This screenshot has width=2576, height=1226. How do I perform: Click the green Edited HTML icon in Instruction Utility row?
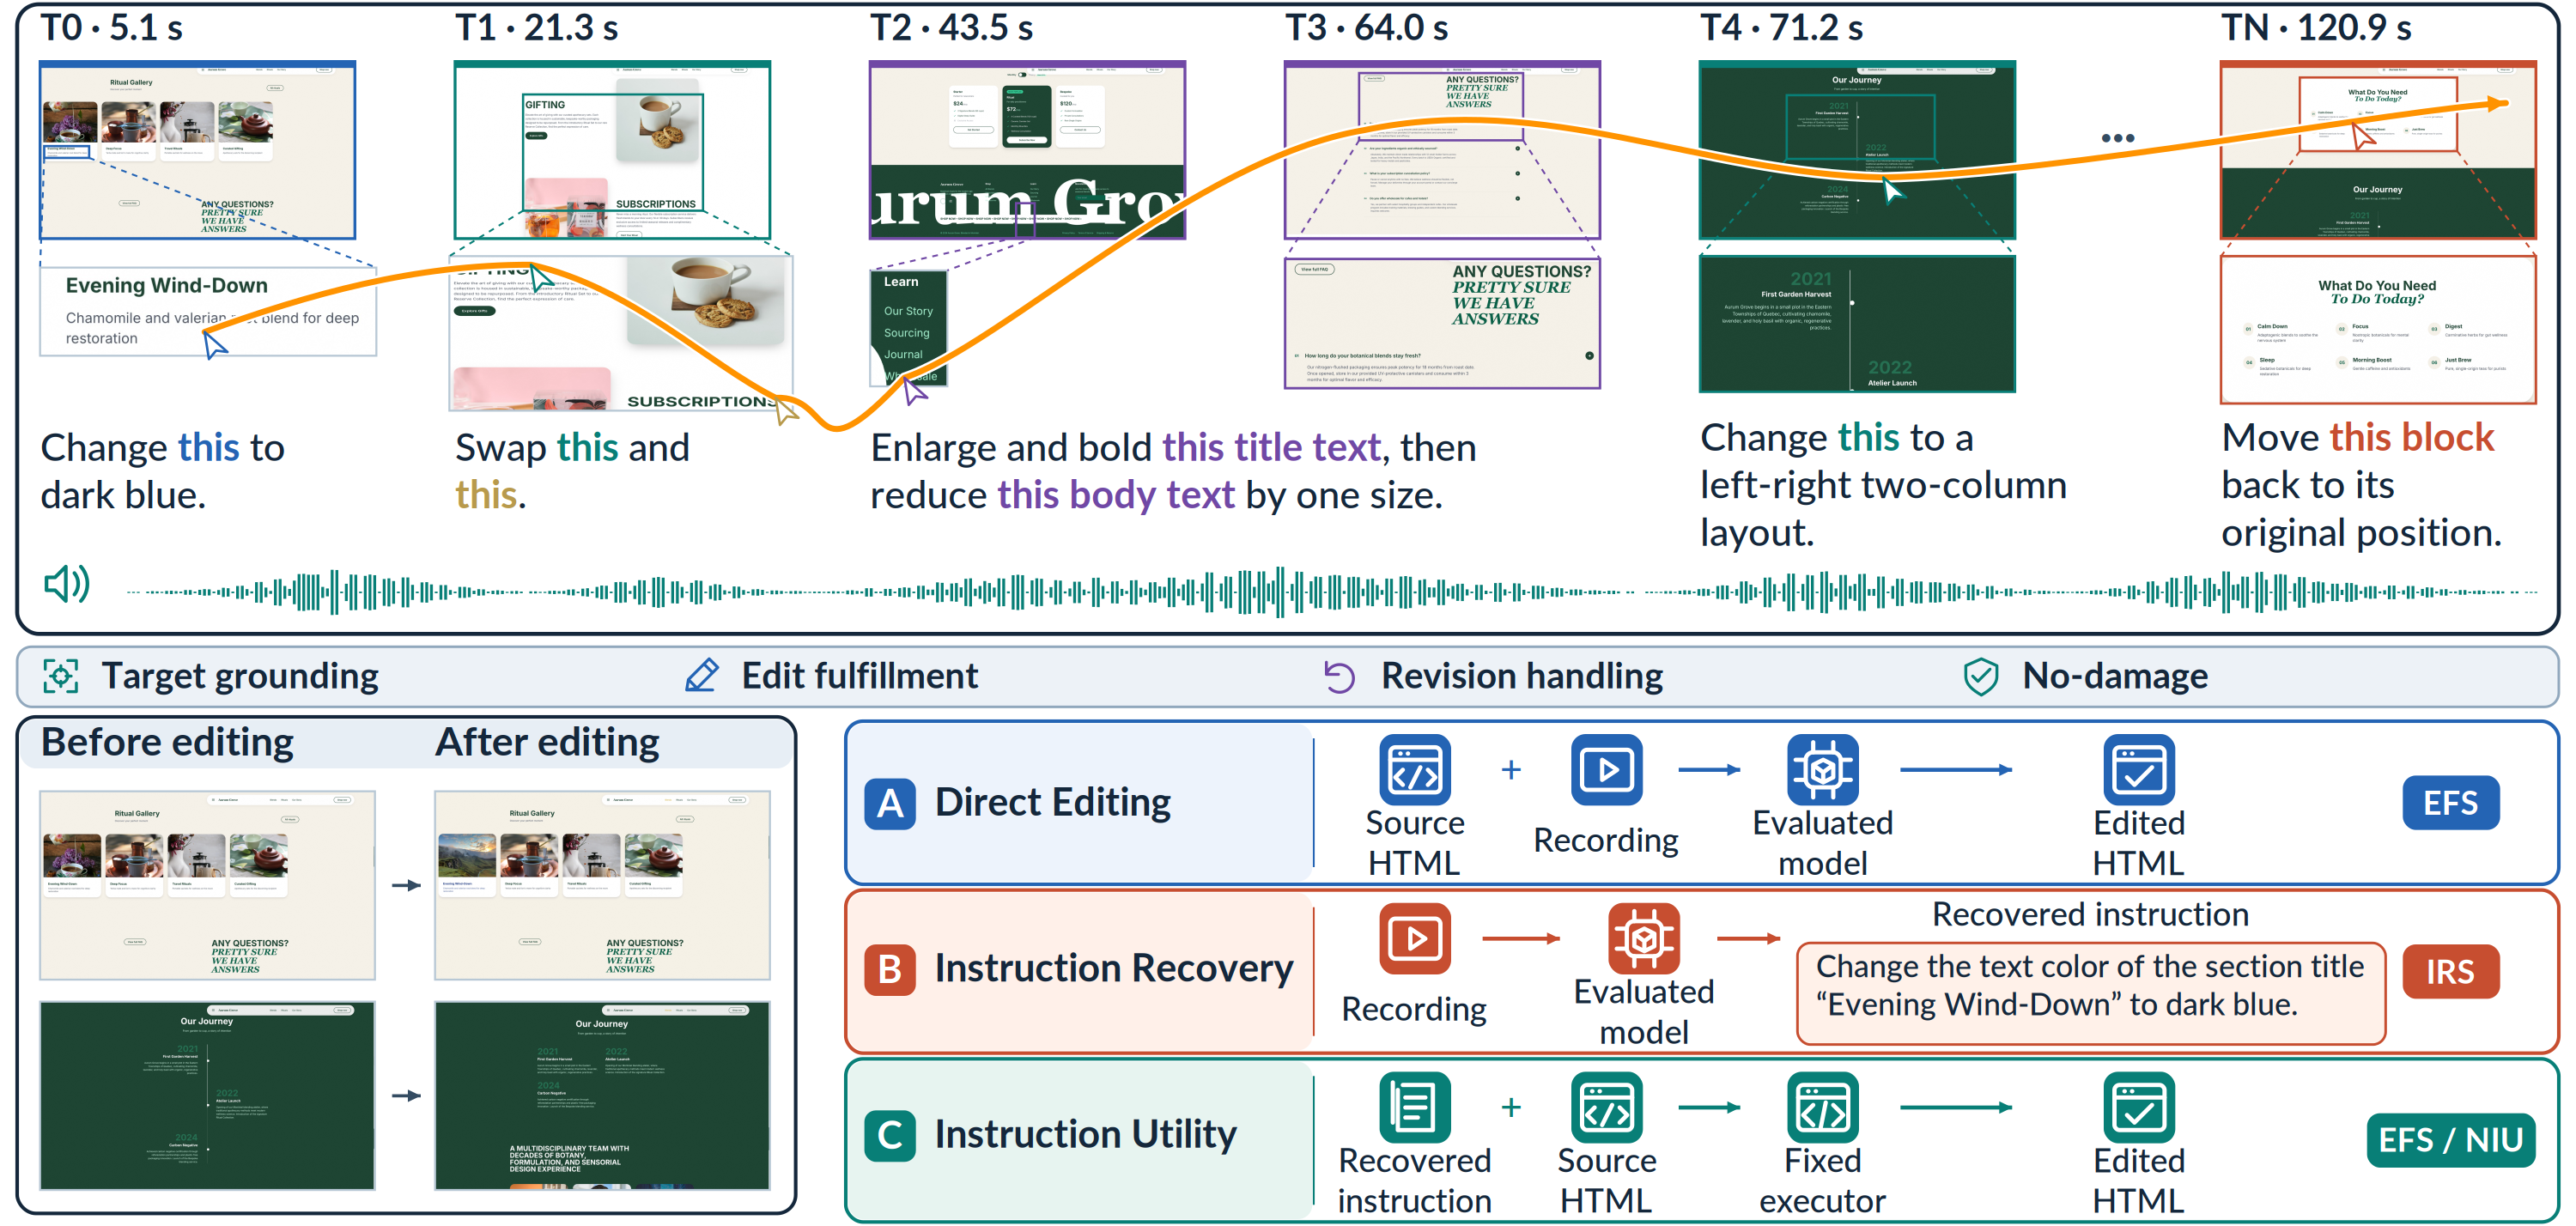(2139, 1108)
